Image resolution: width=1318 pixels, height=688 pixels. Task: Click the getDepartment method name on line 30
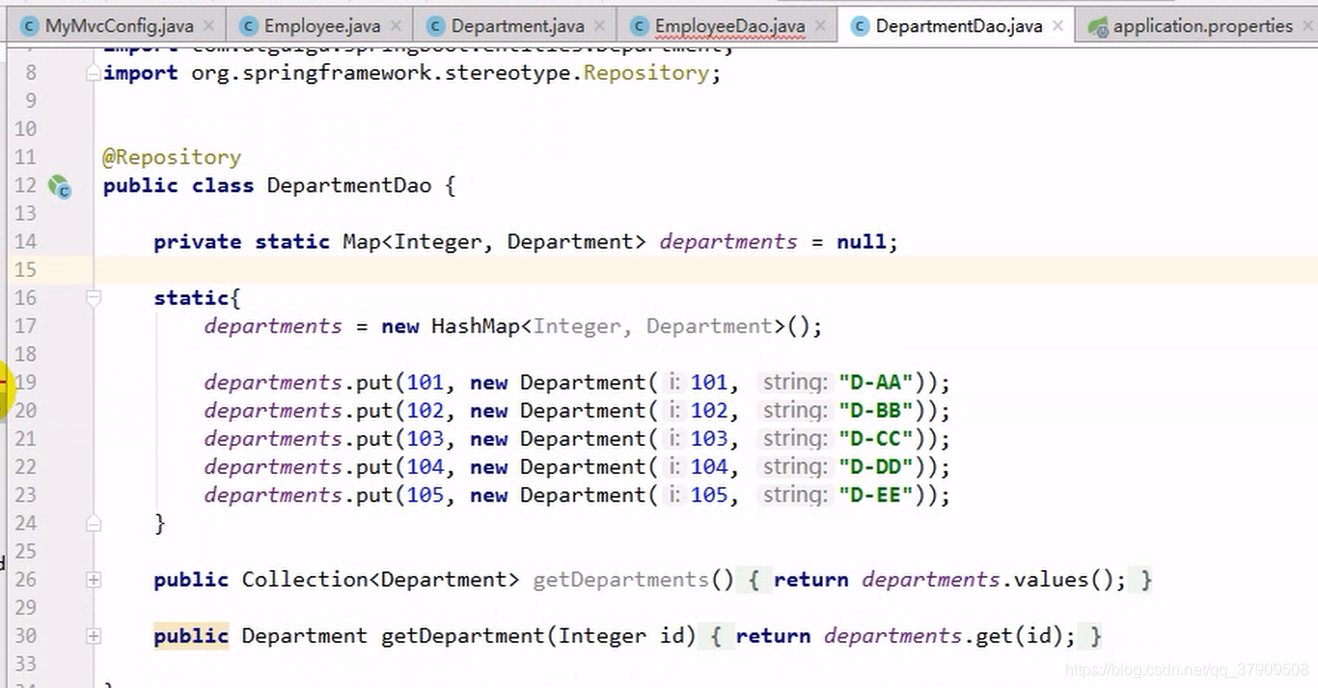tap(463, 635)
